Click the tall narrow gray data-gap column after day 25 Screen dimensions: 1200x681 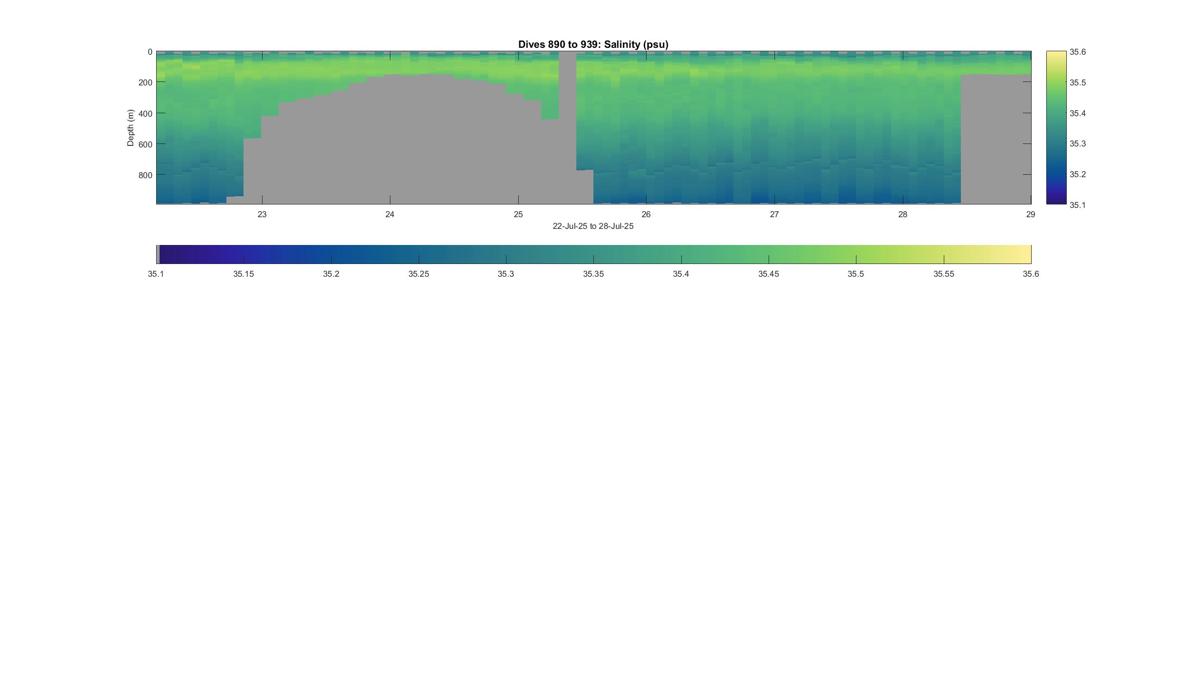click(x=568, y=111)
